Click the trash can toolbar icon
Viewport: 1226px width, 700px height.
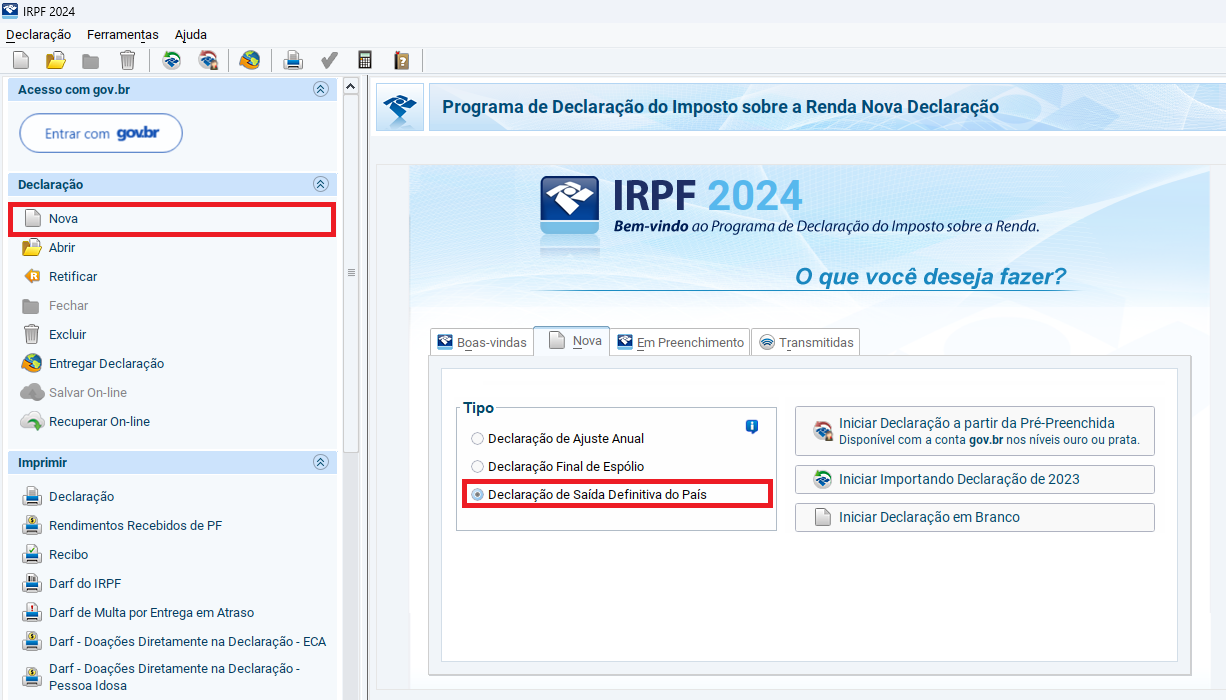point(127,60)
